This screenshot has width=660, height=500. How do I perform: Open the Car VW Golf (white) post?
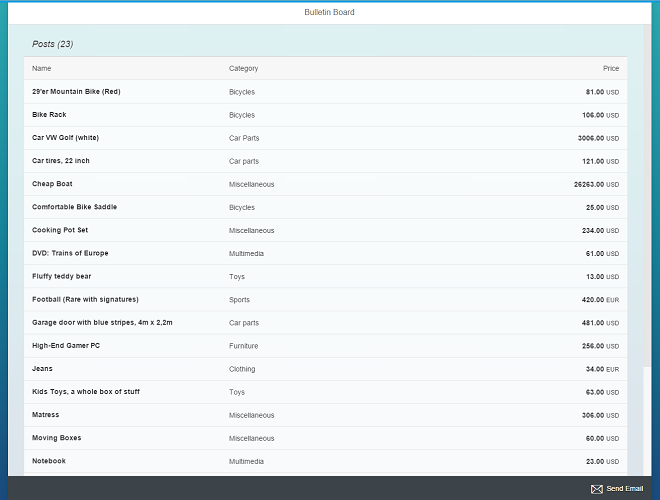(x=65, y=138)
